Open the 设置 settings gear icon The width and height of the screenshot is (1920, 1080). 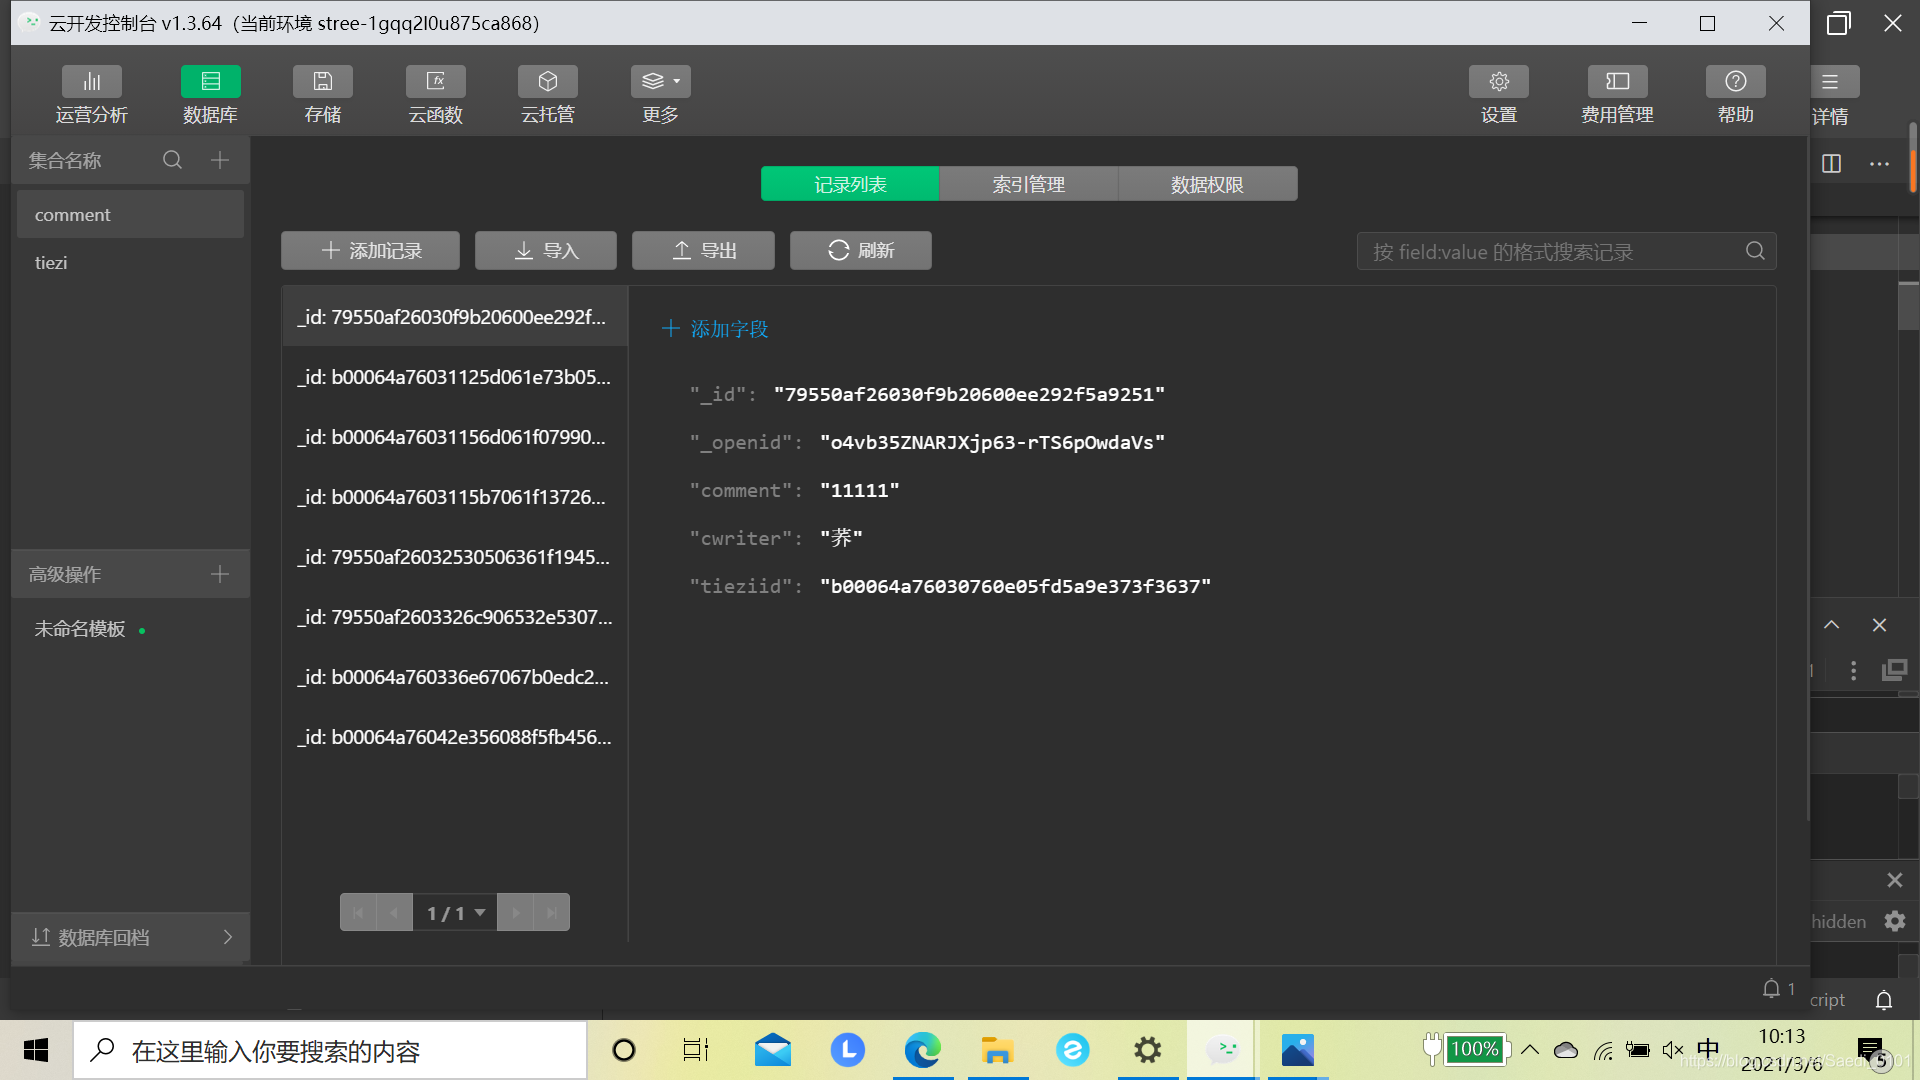pyautogui.click(x=1498, y=82)
